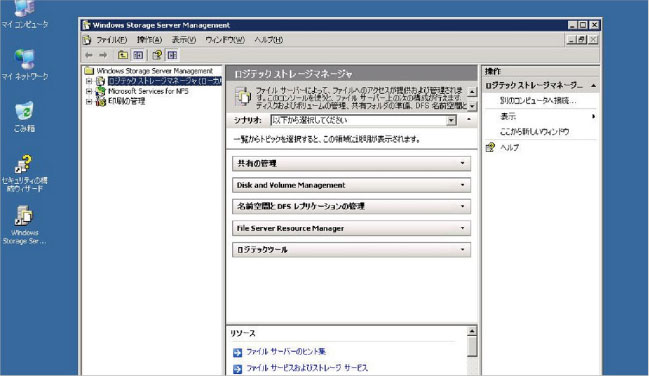Click the title bar application icon

[x=86, y=25]
